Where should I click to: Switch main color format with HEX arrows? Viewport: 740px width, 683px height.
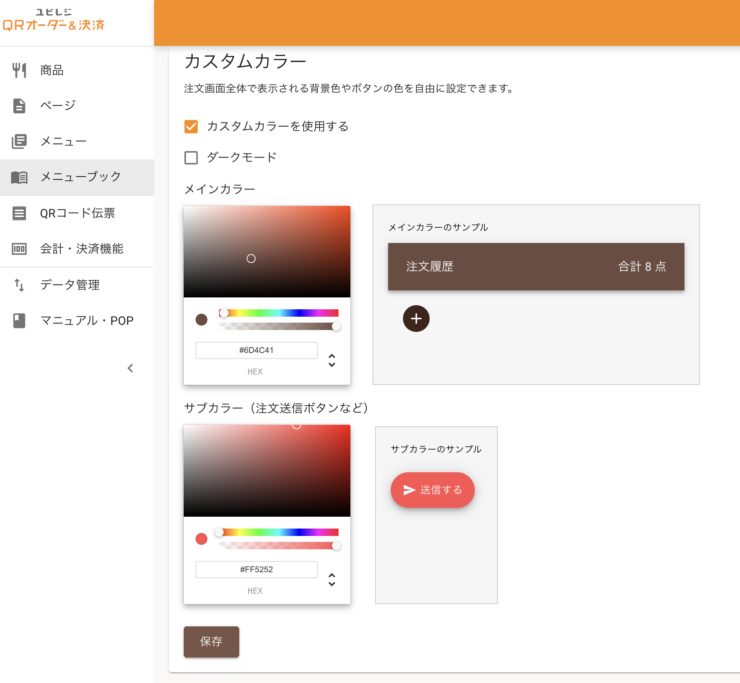click(332, 360)
